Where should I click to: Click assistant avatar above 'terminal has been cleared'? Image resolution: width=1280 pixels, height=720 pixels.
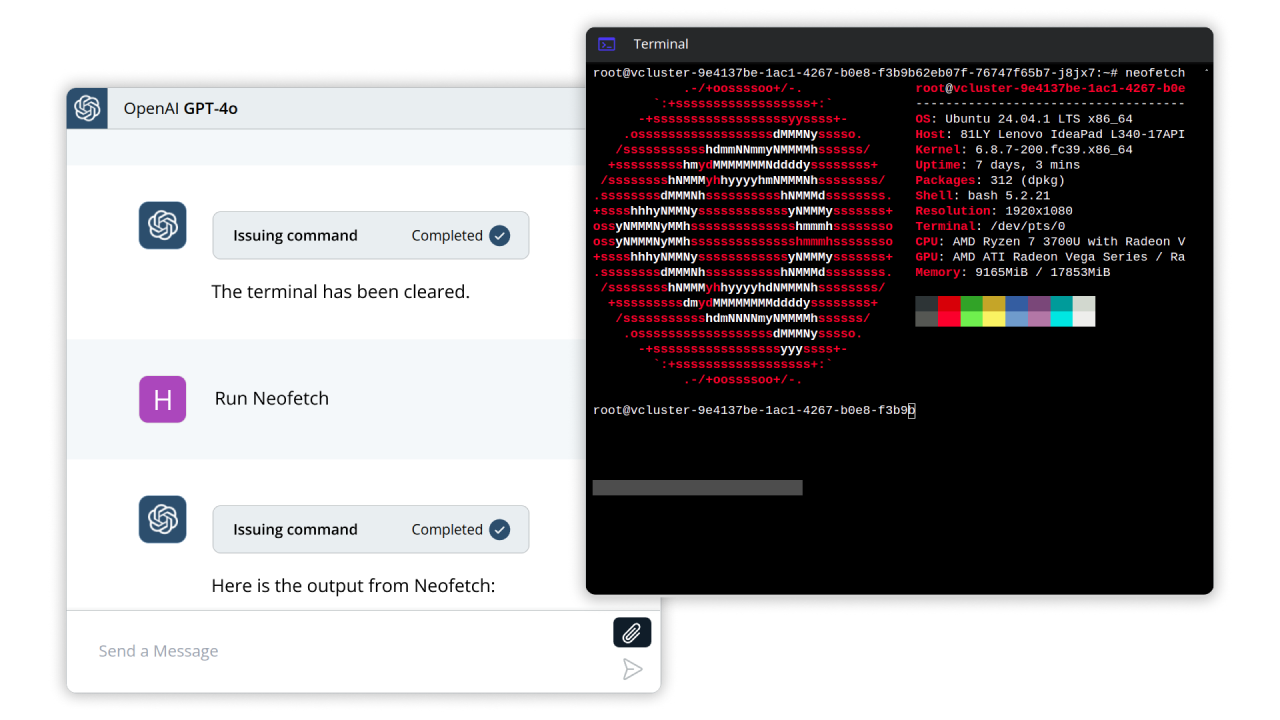tap(162, 226)
